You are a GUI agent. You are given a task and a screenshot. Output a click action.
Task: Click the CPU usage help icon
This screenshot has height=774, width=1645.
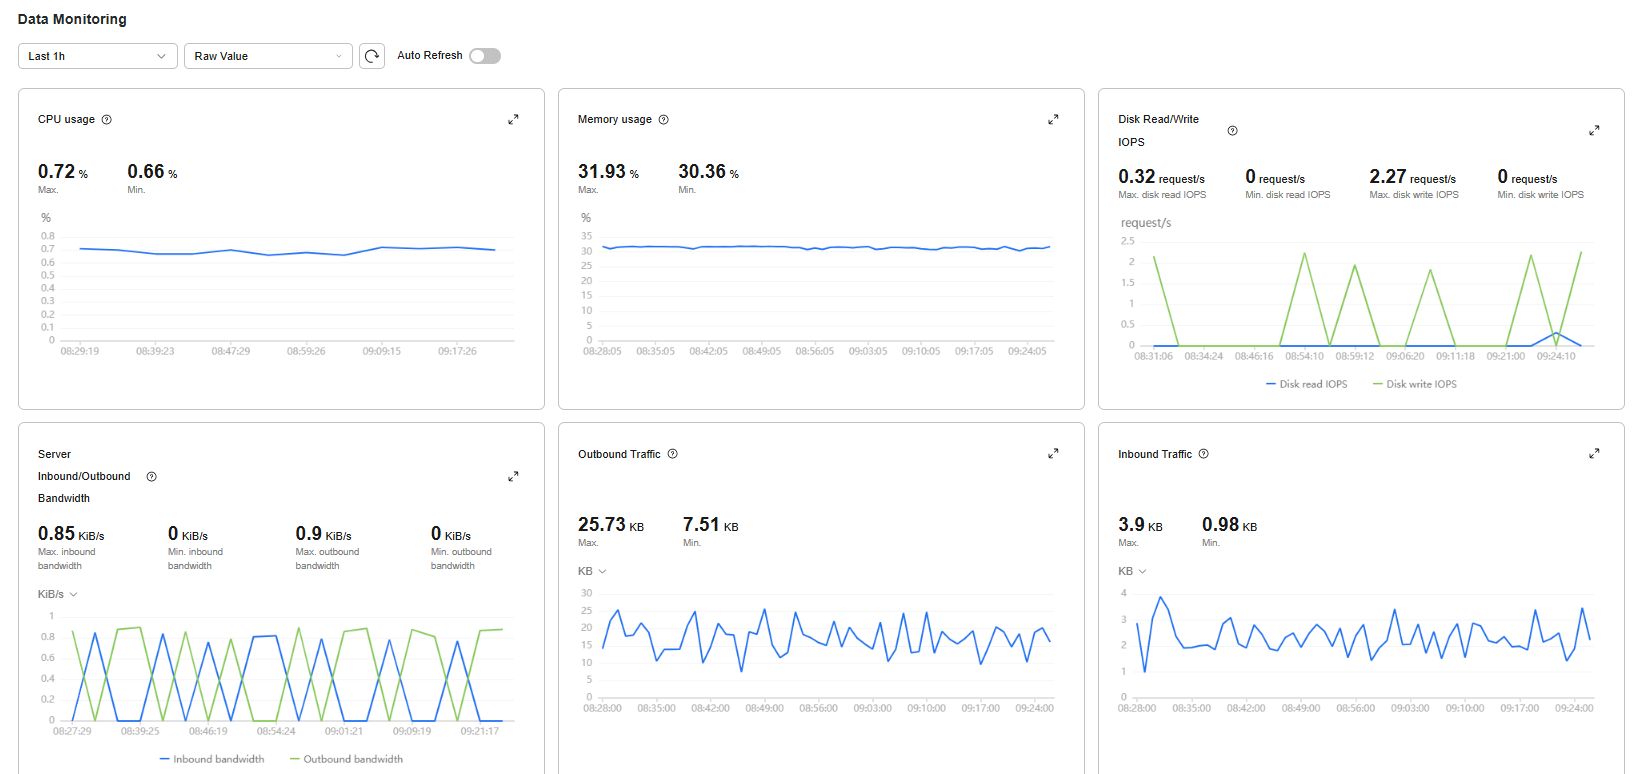coord(107,119)
